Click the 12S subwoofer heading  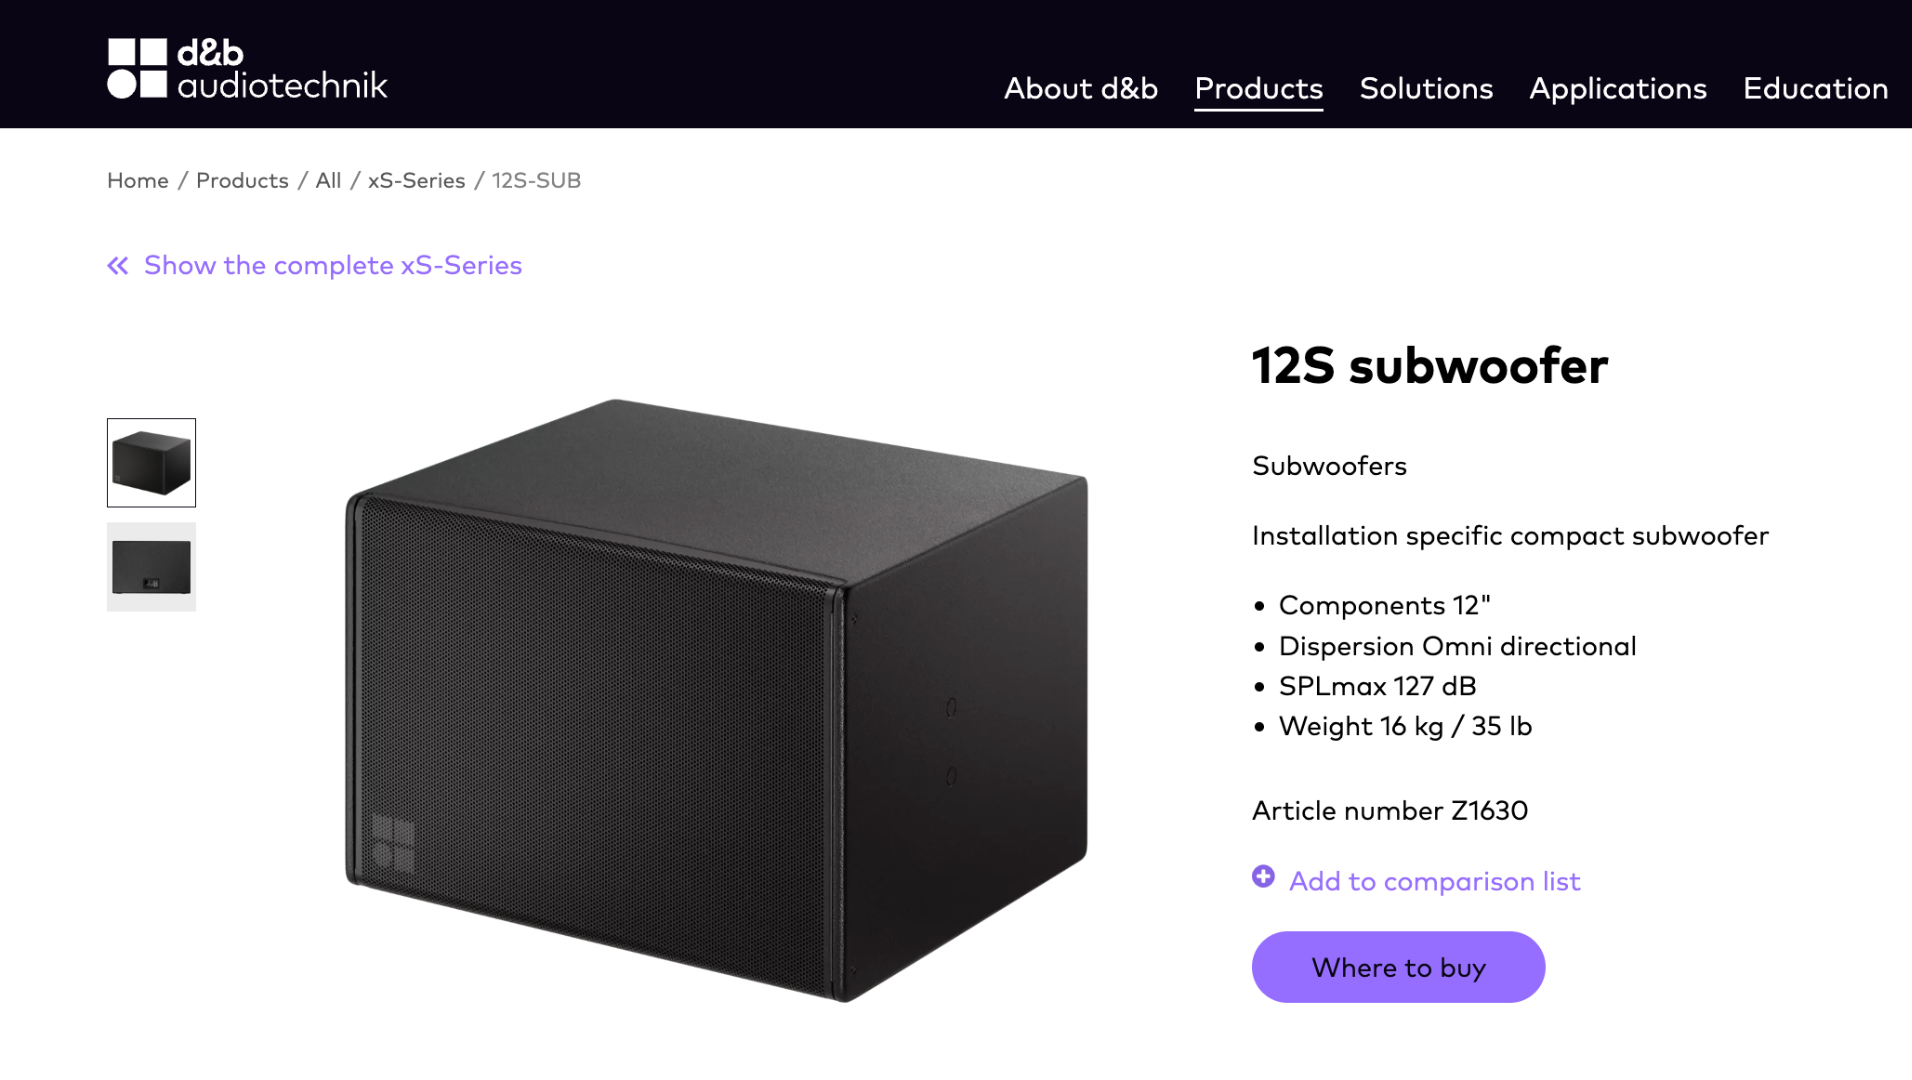click(x=1429, y=366)
